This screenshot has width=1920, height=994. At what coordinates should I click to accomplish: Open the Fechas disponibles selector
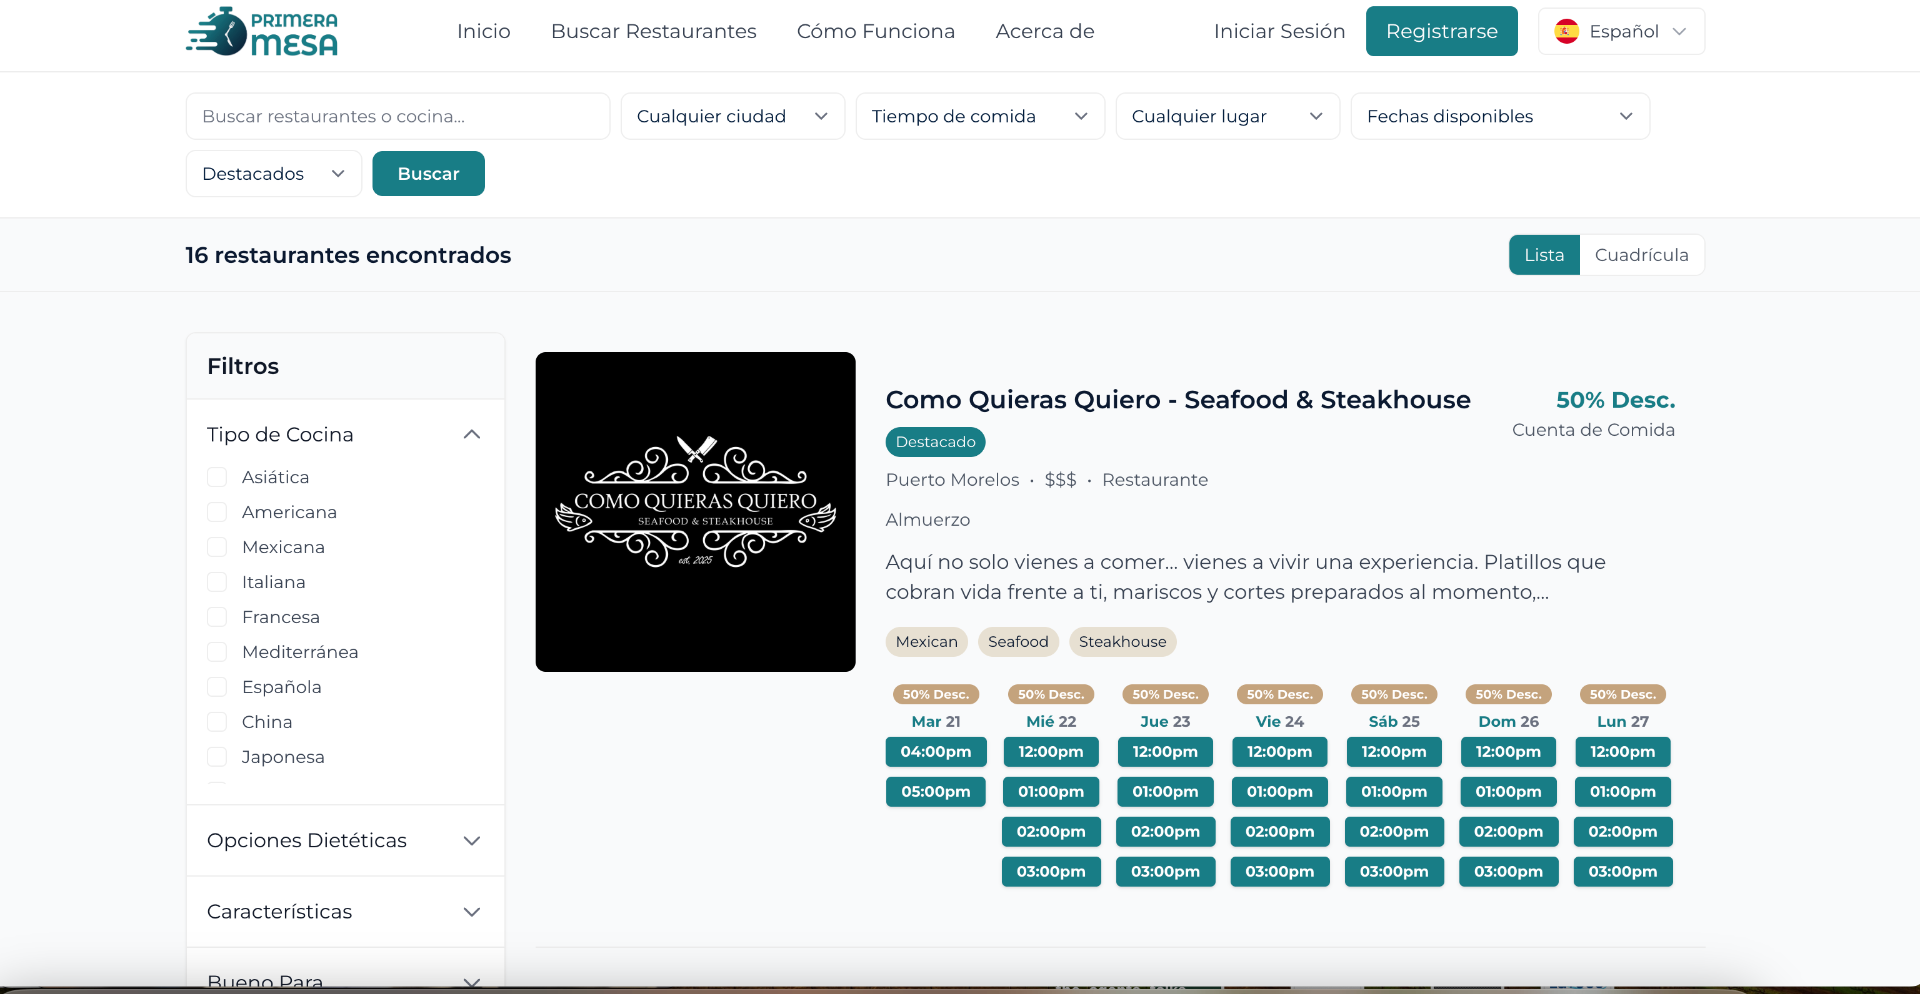tap(1499, 116)
